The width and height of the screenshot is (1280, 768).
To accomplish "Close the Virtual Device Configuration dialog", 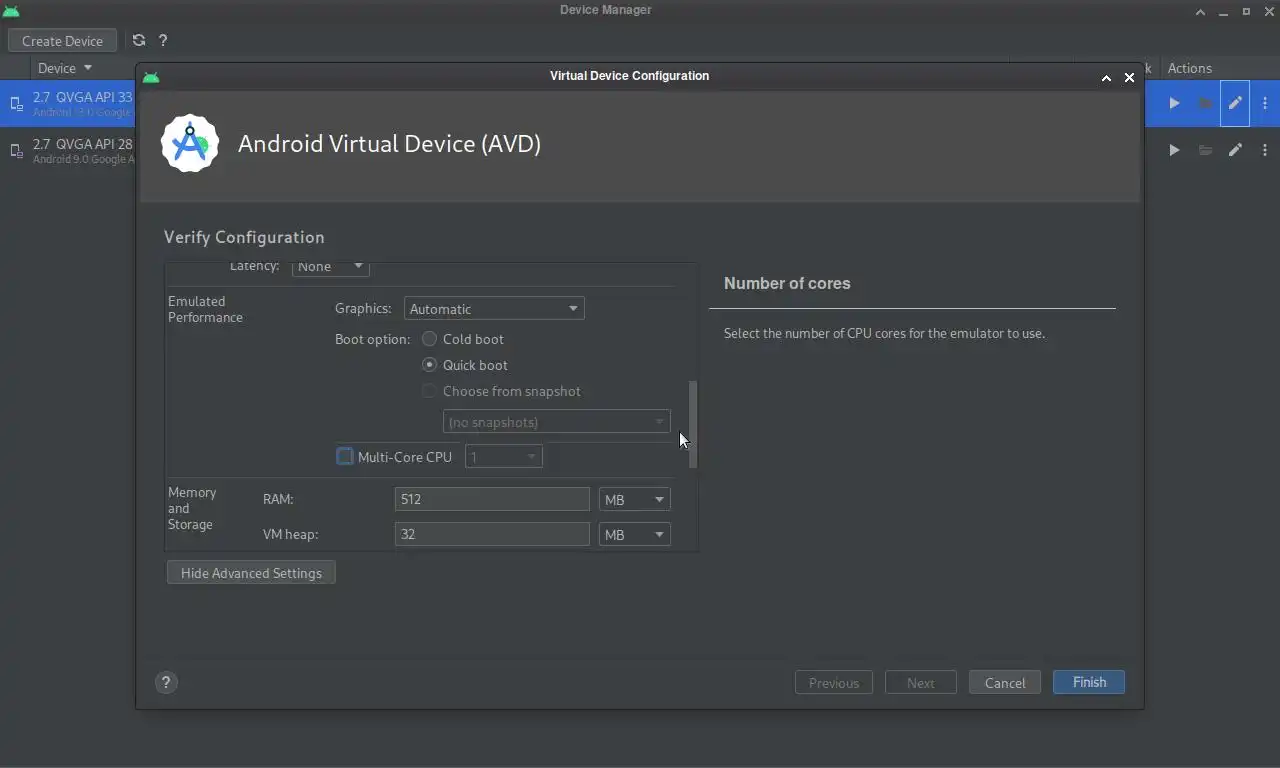I will (x=1129, y=77).
